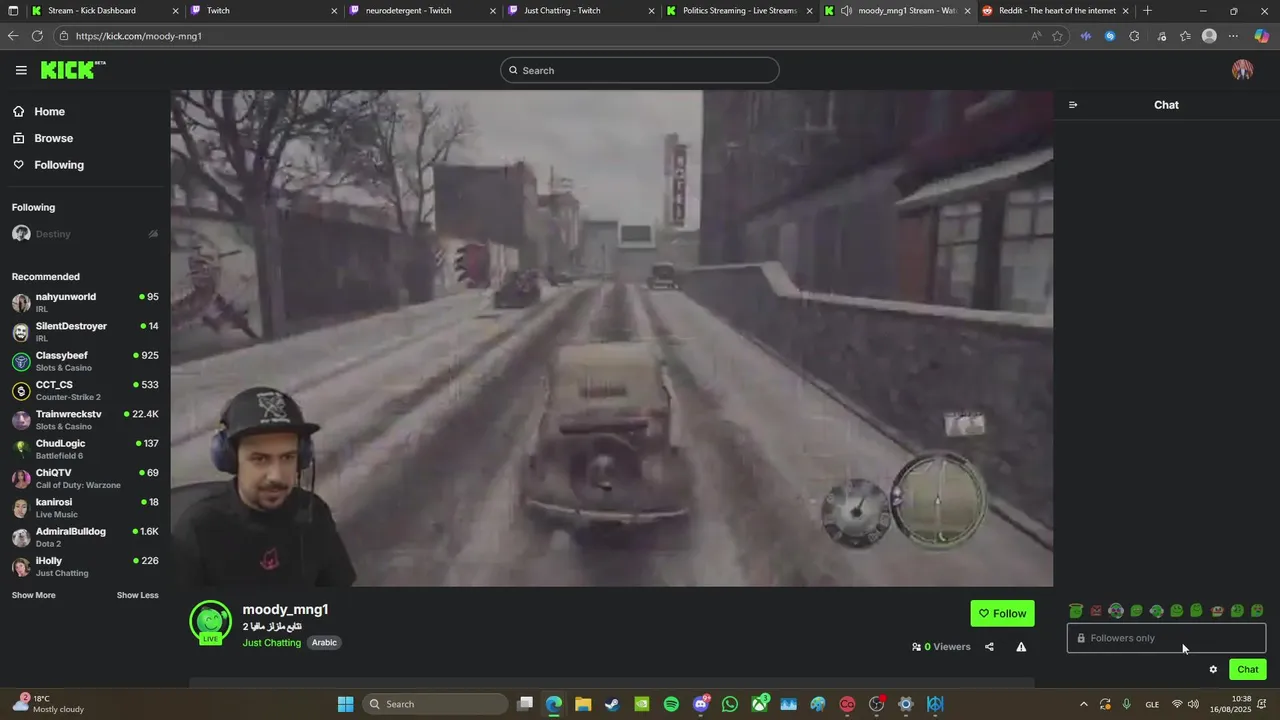
Task: Send message with green Chat button
Action: (x=1247, y=670)
